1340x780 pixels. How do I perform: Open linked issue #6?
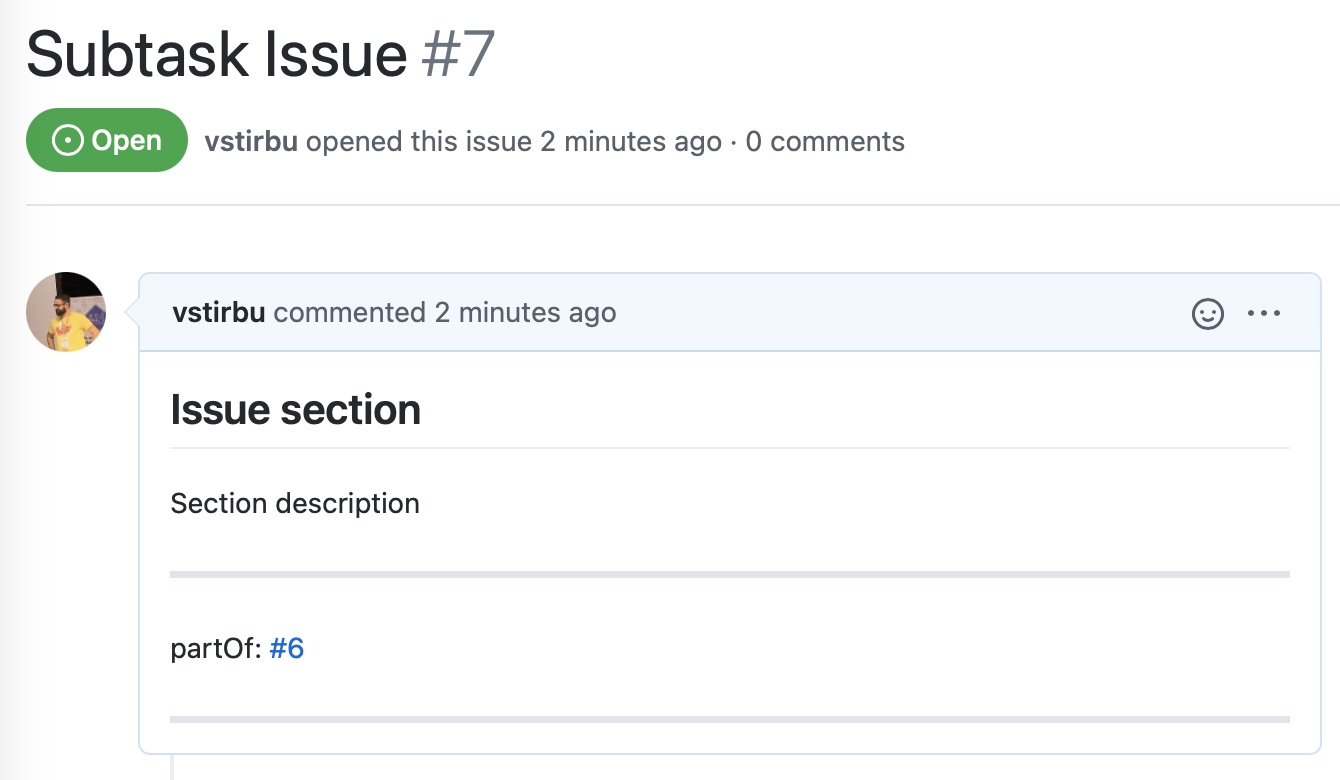pyautogui.click(x=287, y=649)
